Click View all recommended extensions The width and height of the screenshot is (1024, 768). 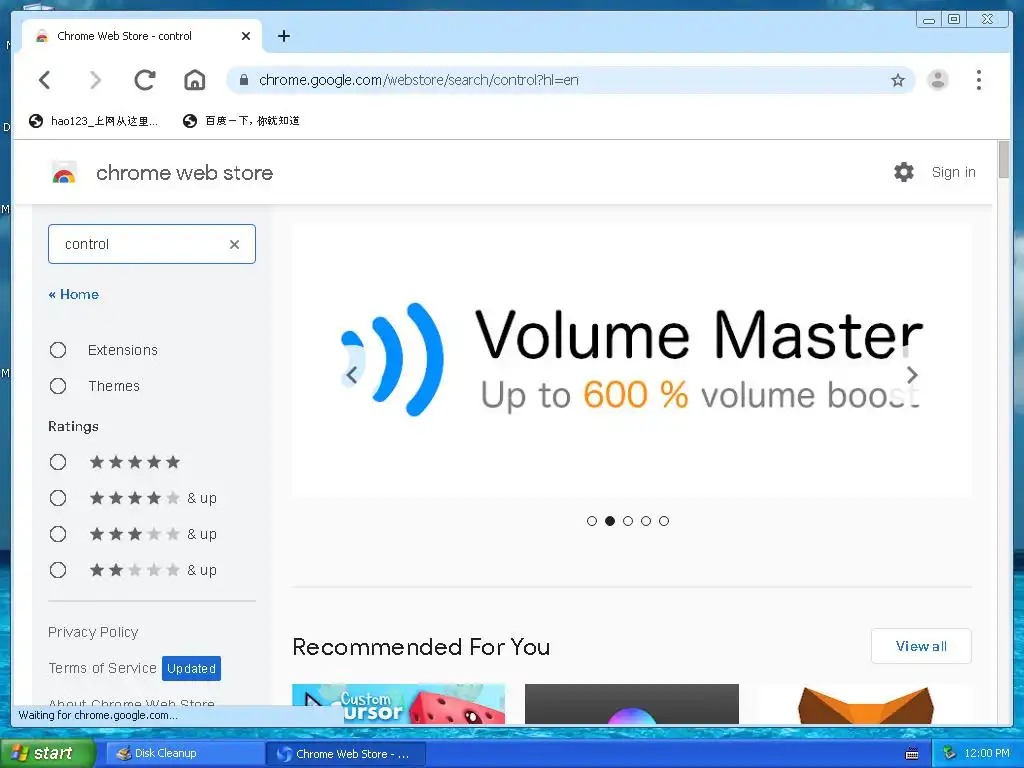[x=921, y=647]
